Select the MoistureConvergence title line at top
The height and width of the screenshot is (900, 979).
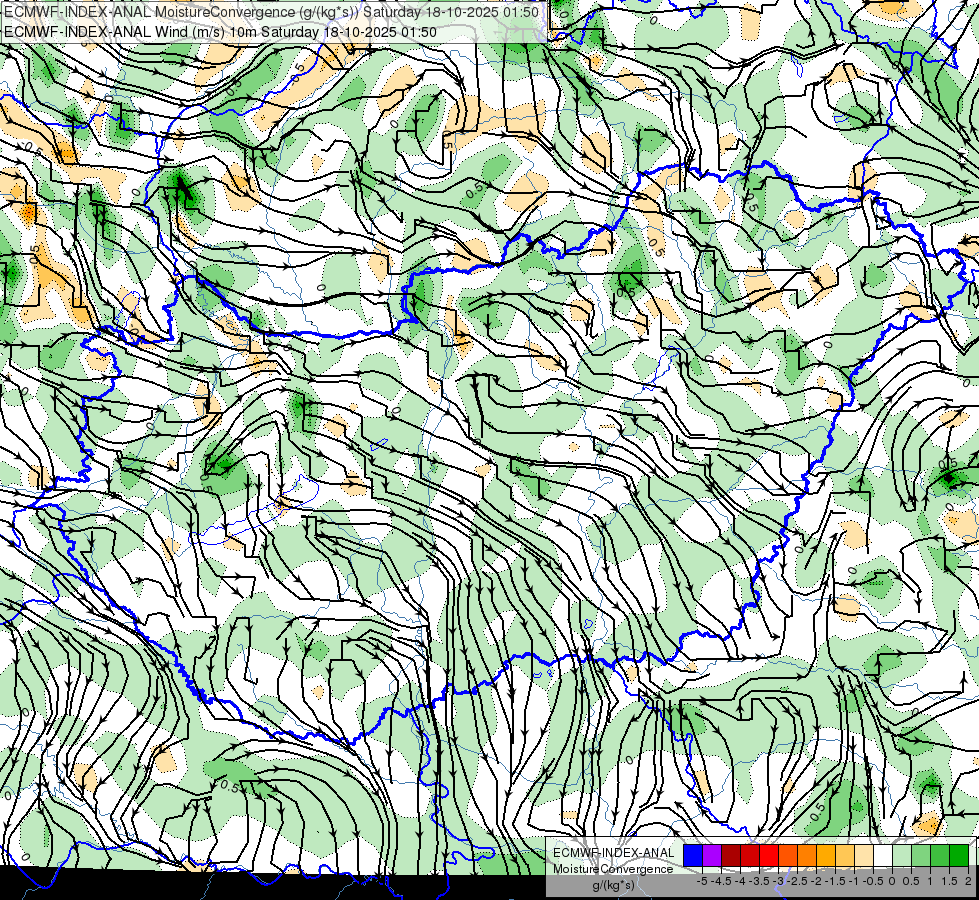tap(271, 12)
